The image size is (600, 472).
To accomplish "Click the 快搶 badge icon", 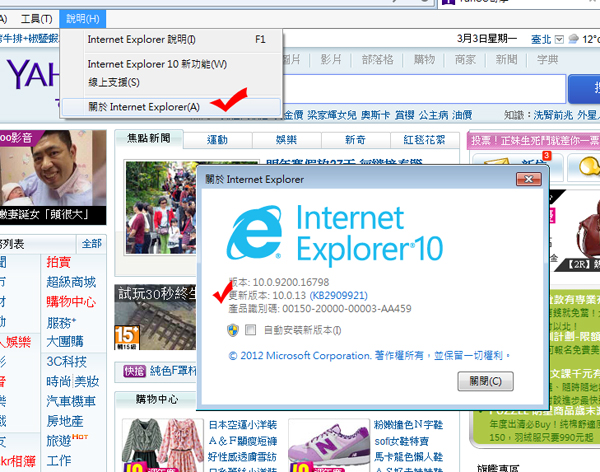I will [134, 371].
